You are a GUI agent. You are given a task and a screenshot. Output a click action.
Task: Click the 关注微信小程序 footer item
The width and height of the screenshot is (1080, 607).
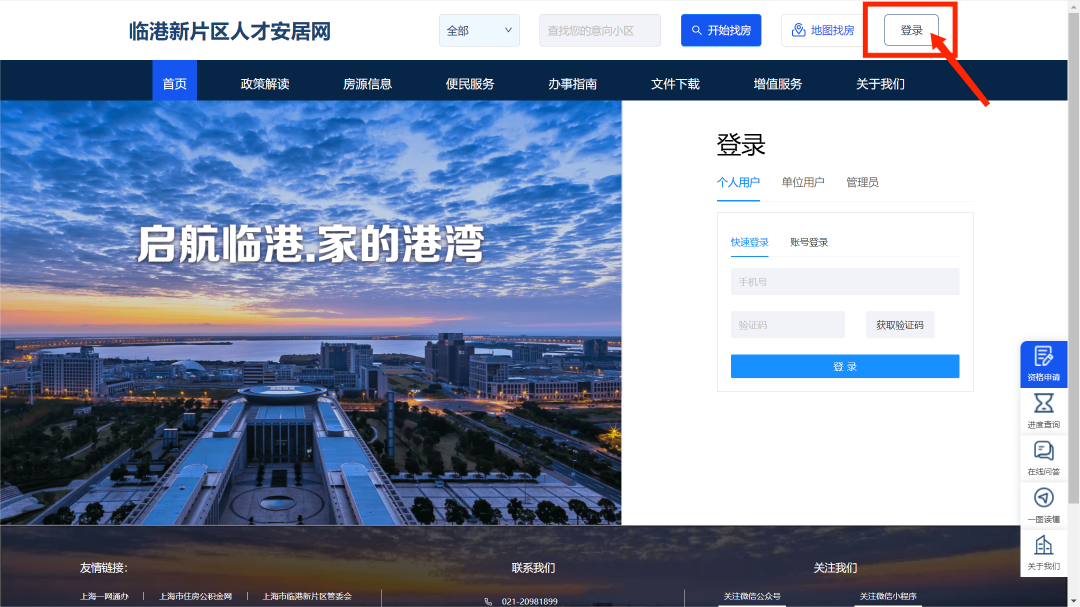point(888,597)
